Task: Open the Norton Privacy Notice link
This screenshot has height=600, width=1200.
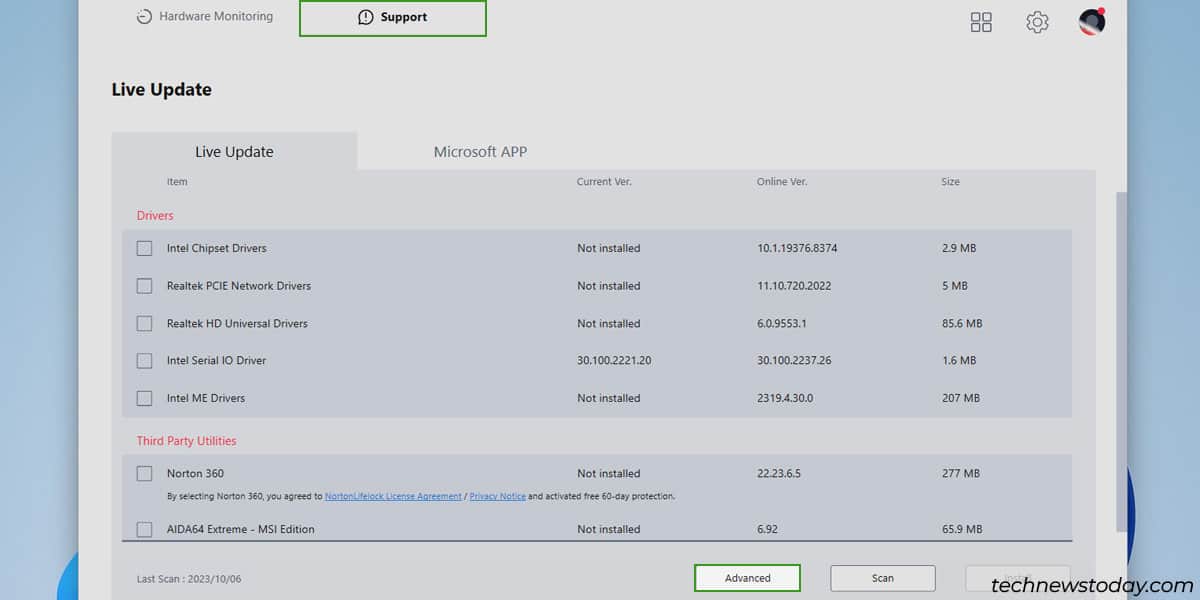Action: (x=497, y=496)
